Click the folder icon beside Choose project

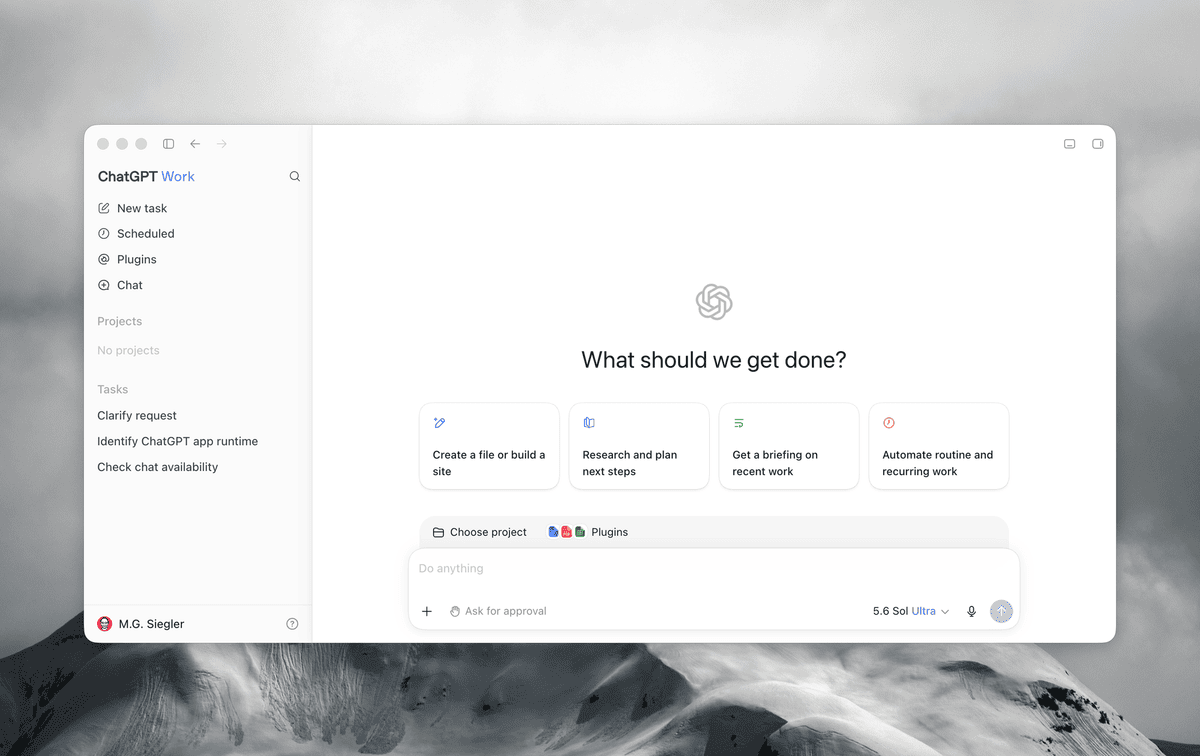(438, 532)
